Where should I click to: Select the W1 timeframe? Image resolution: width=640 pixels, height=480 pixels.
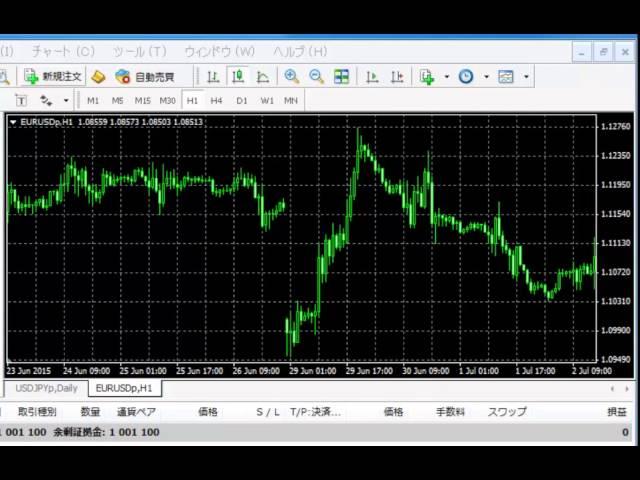point(267,100)
